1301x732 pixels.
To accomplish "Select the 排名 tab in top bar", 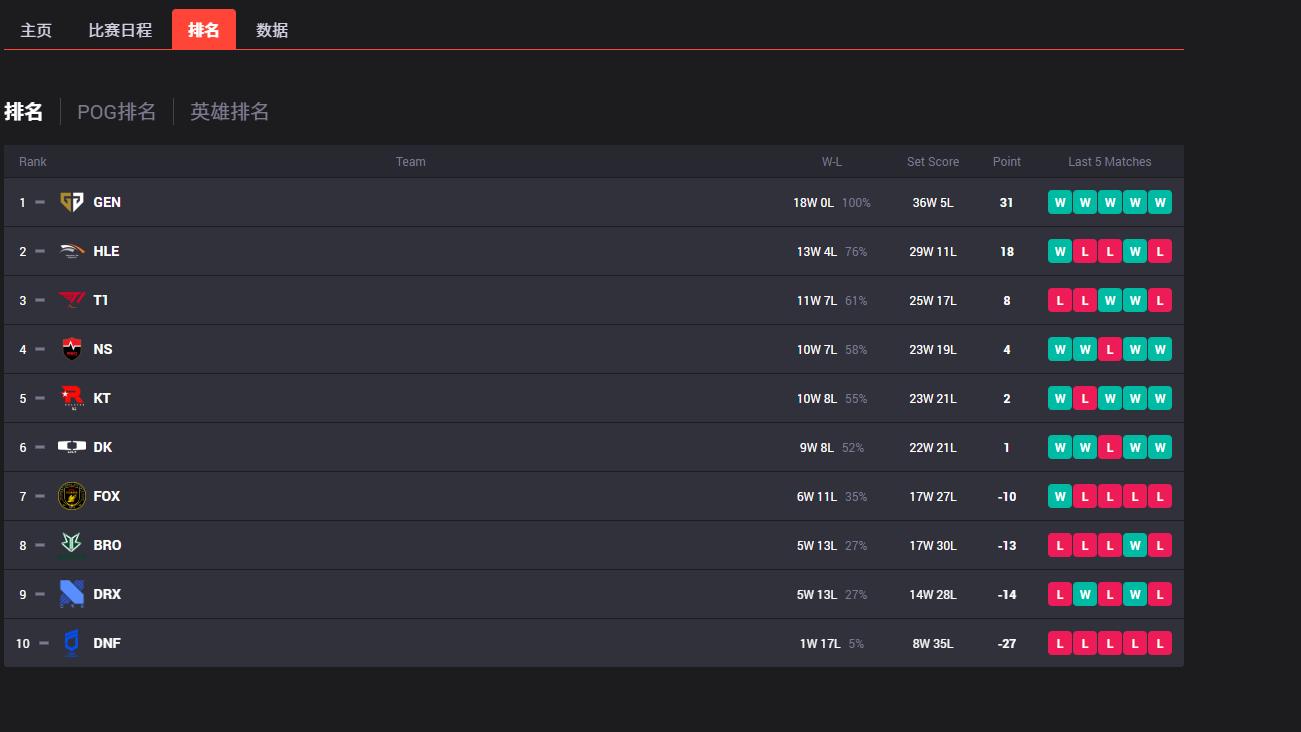I will point(204,30).
